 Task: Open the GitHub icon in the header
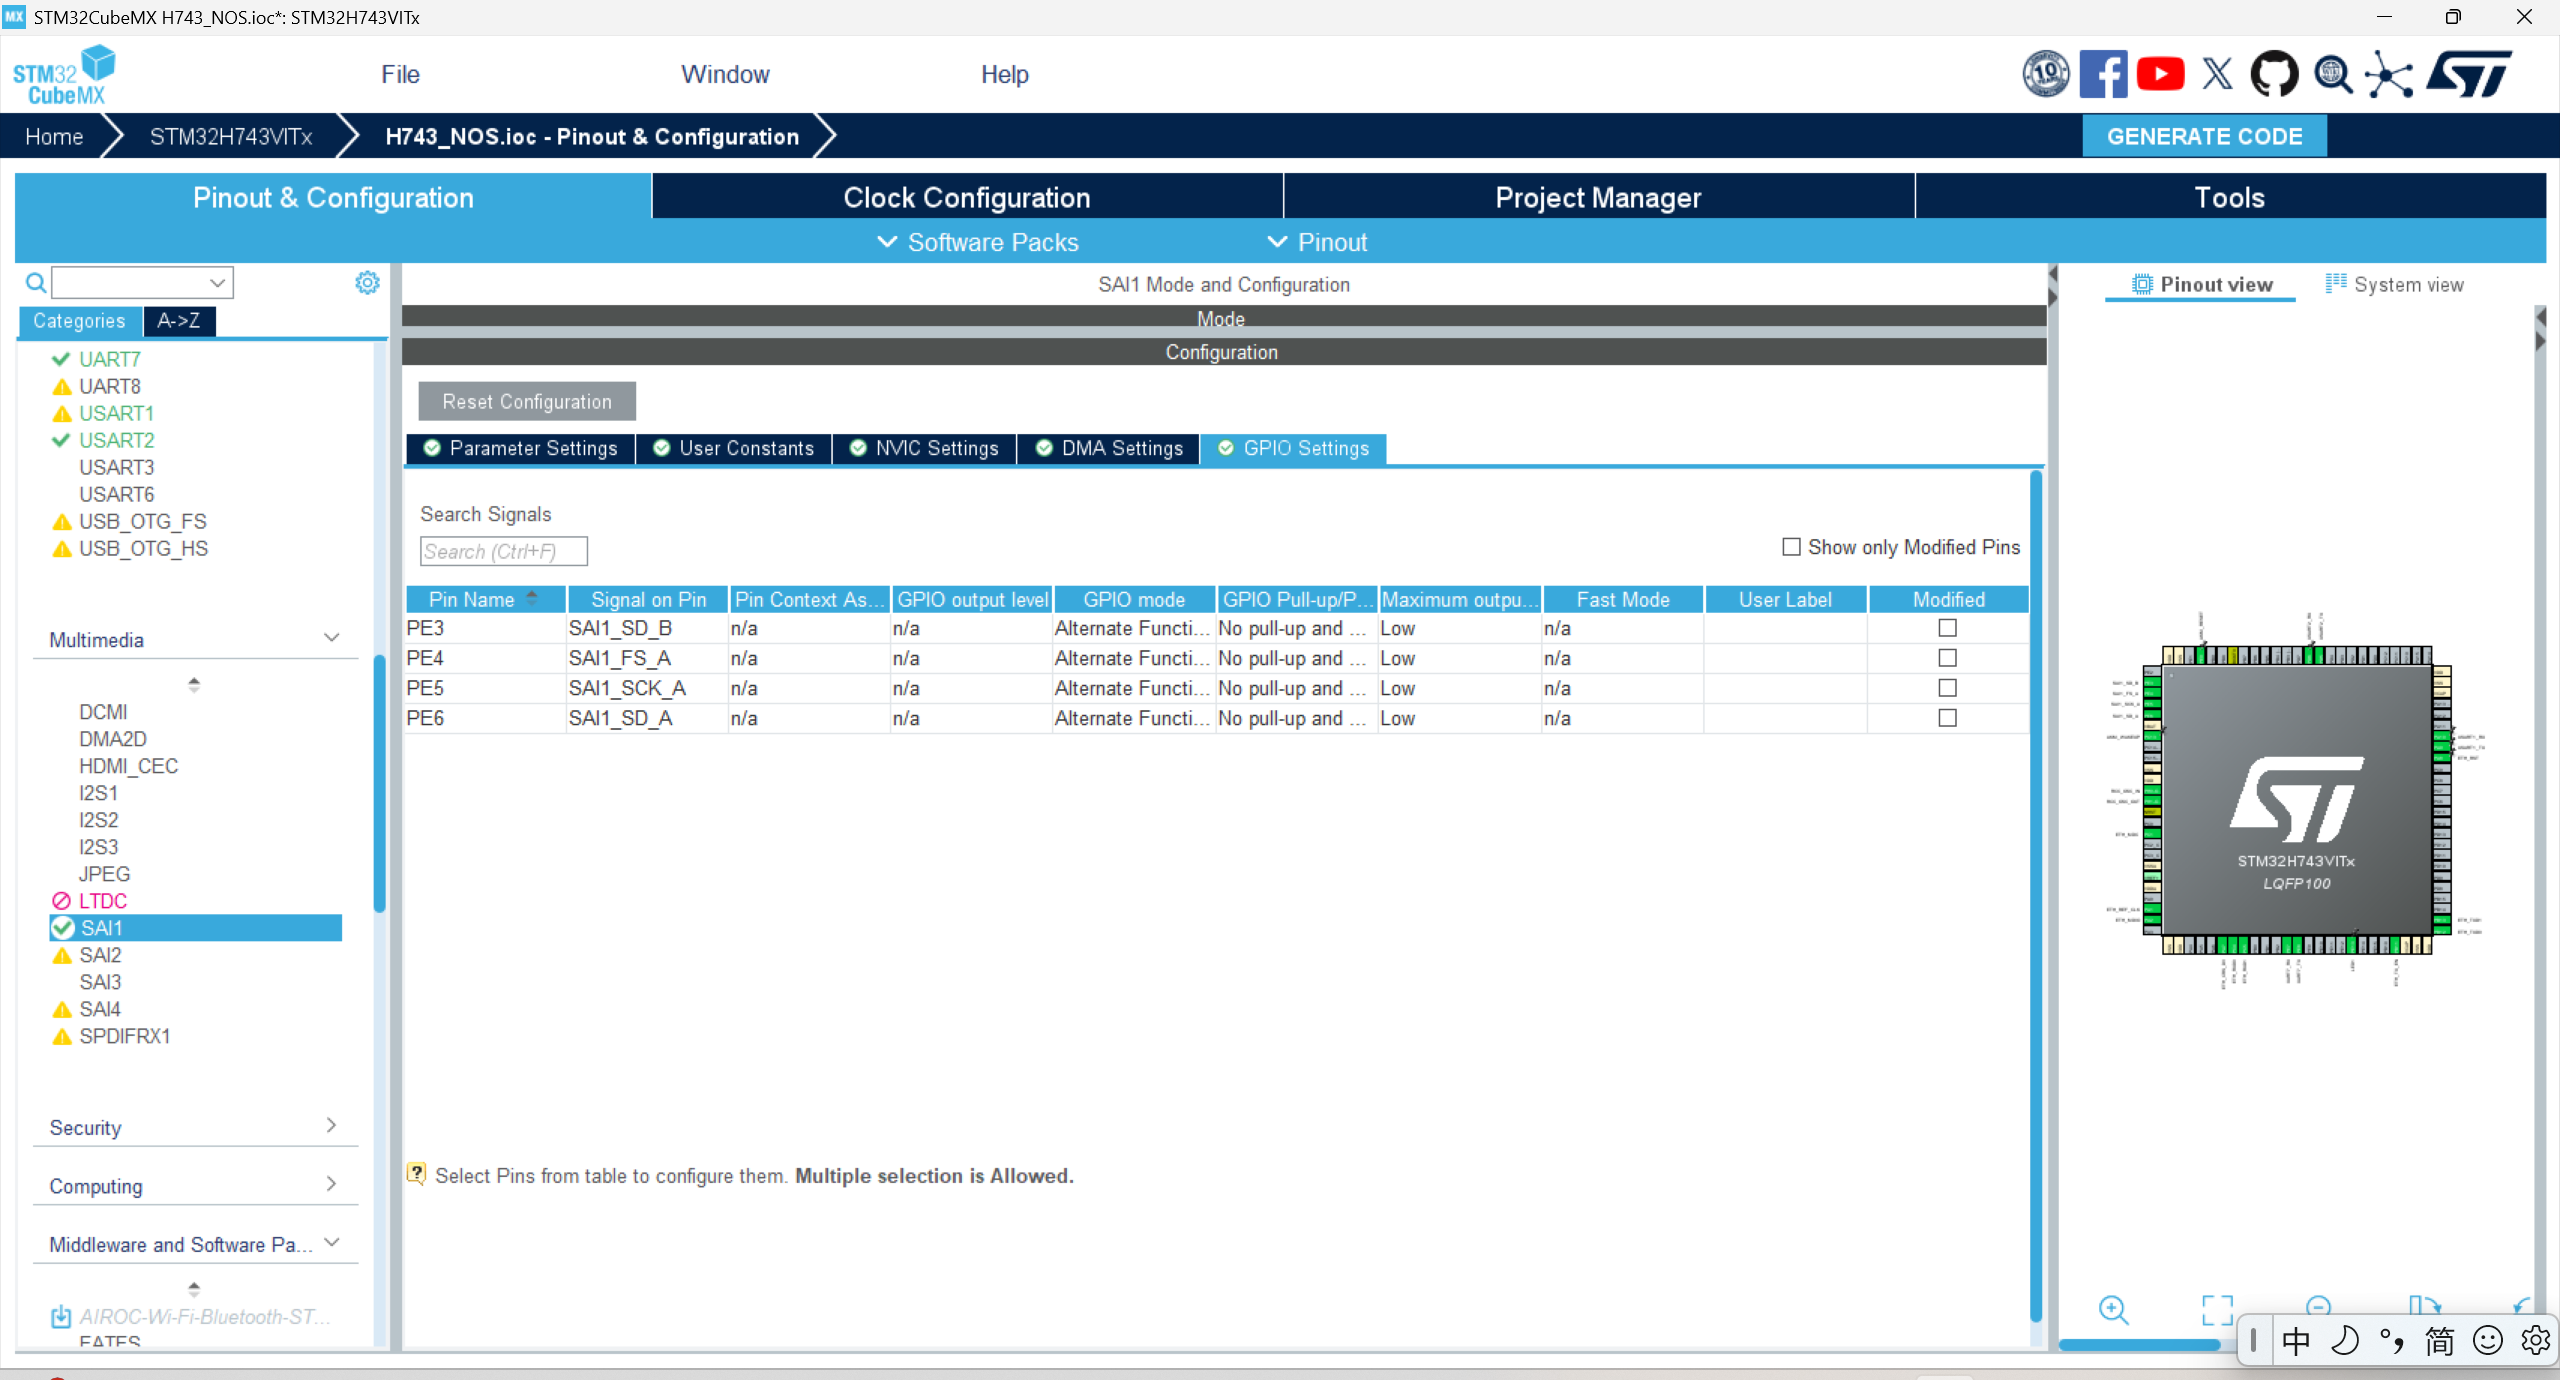(2274, 74)
